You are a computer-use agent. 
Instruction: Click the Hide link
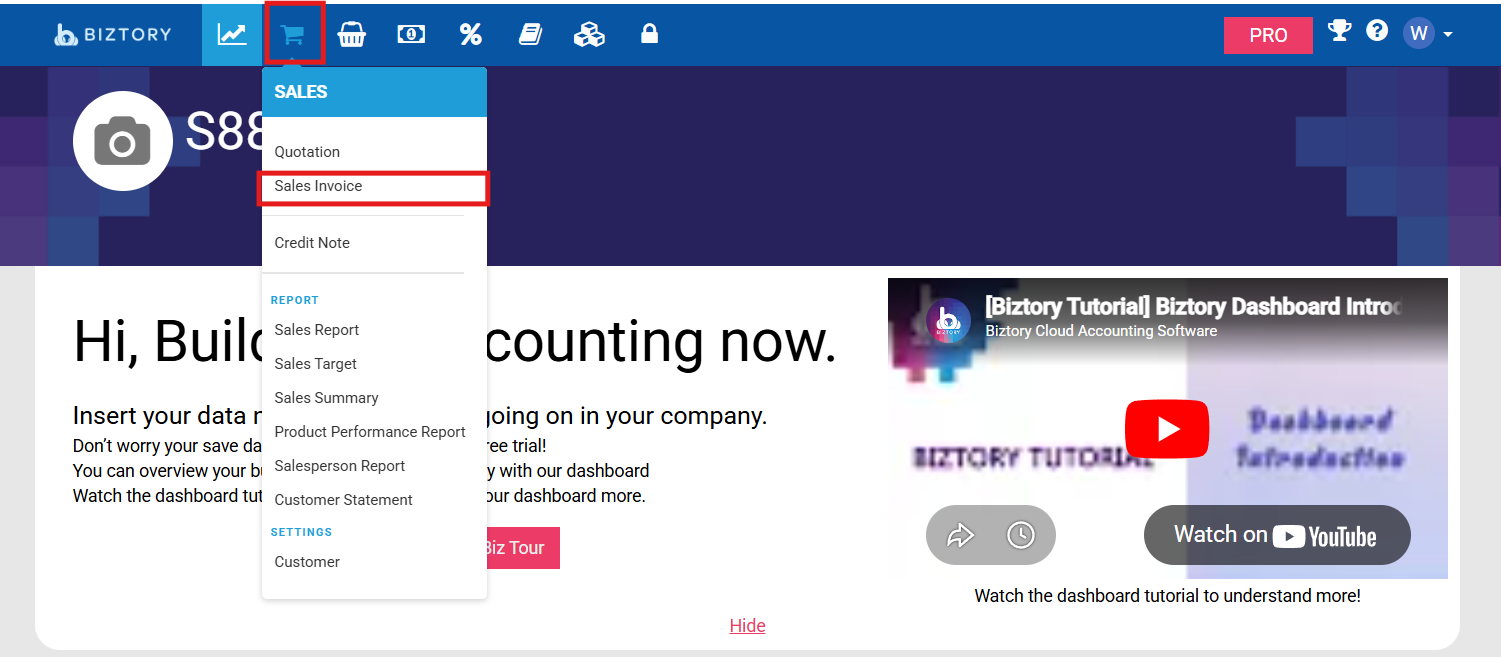pos(747,626)
